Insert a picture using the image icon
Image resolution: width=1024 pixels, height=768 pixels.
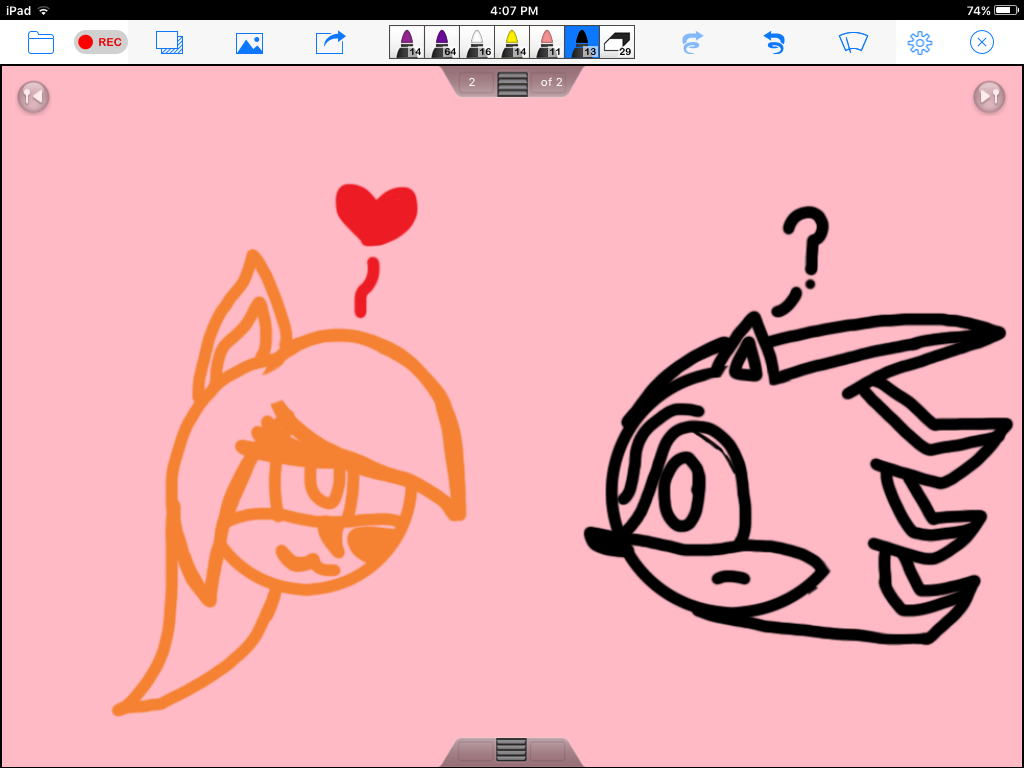pos(249,43)
